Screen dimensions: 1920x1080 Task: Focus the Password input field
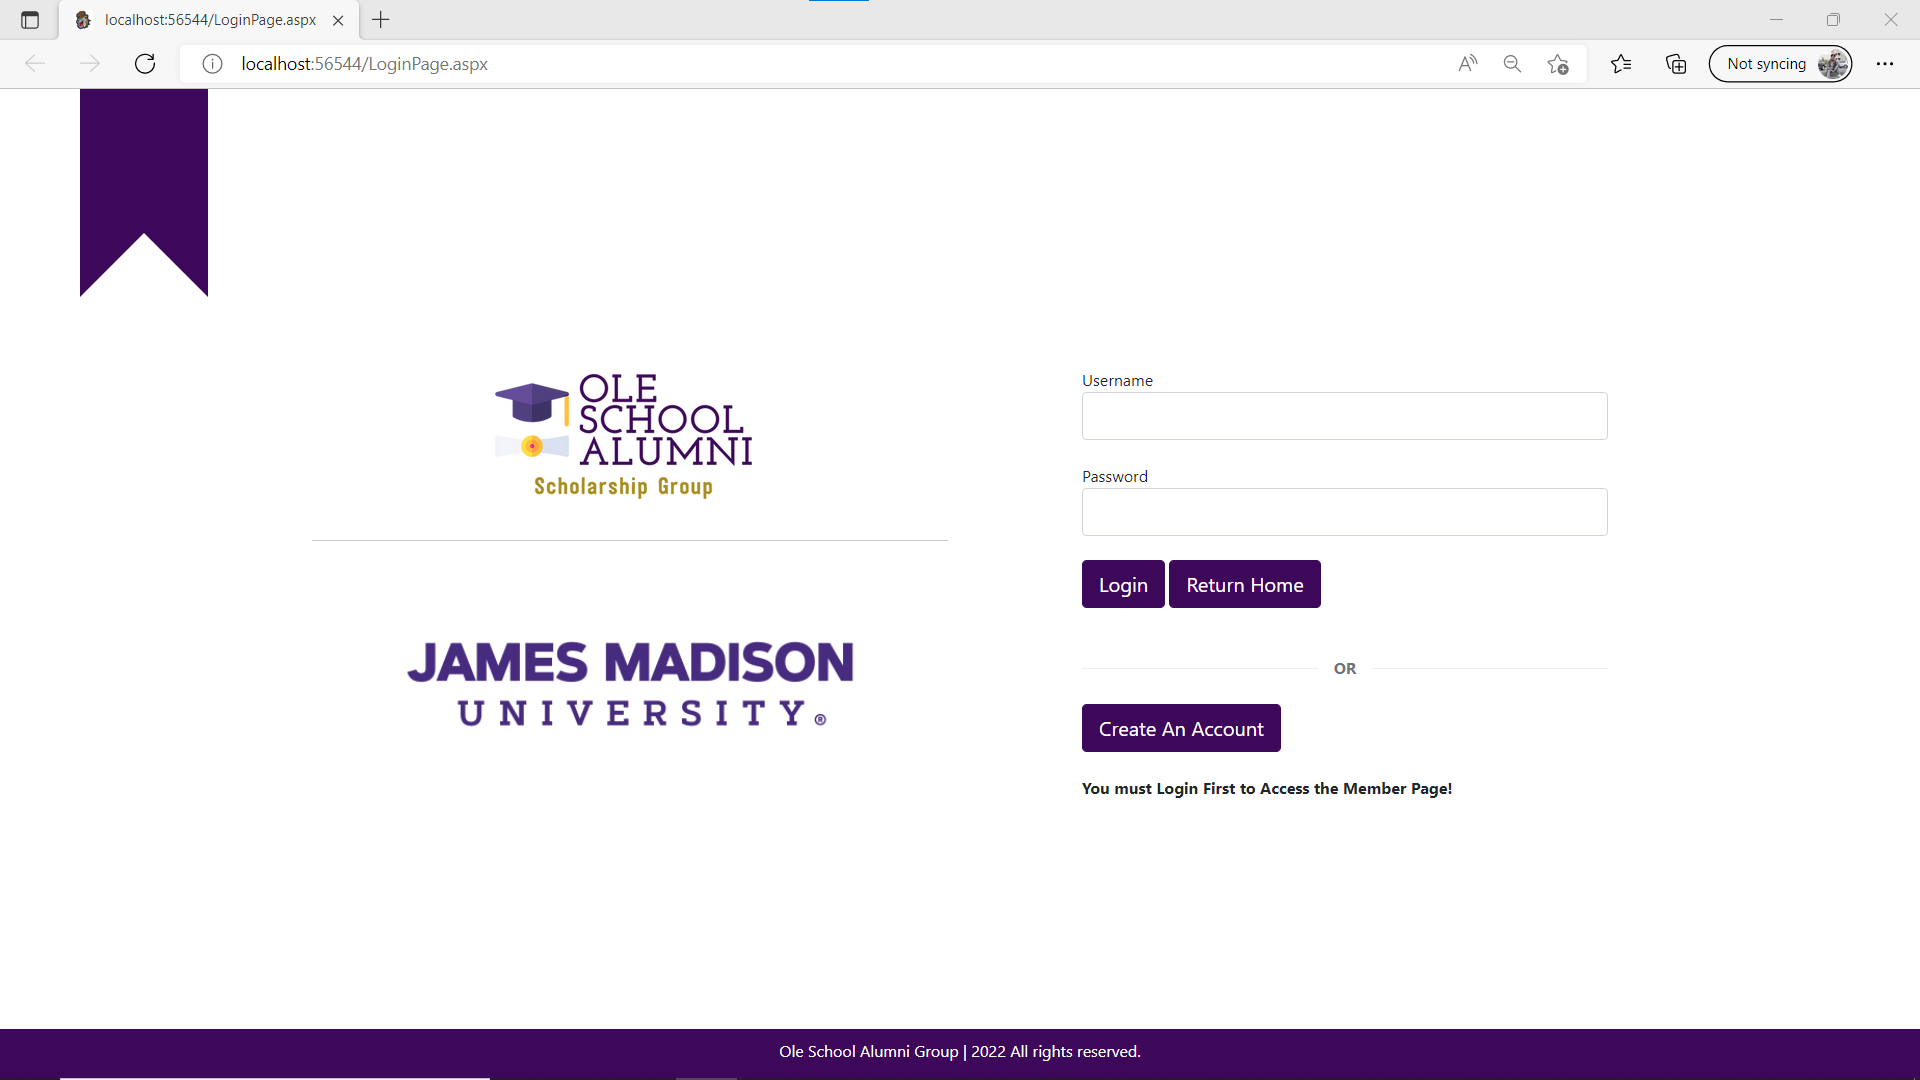pos(1344,512)
